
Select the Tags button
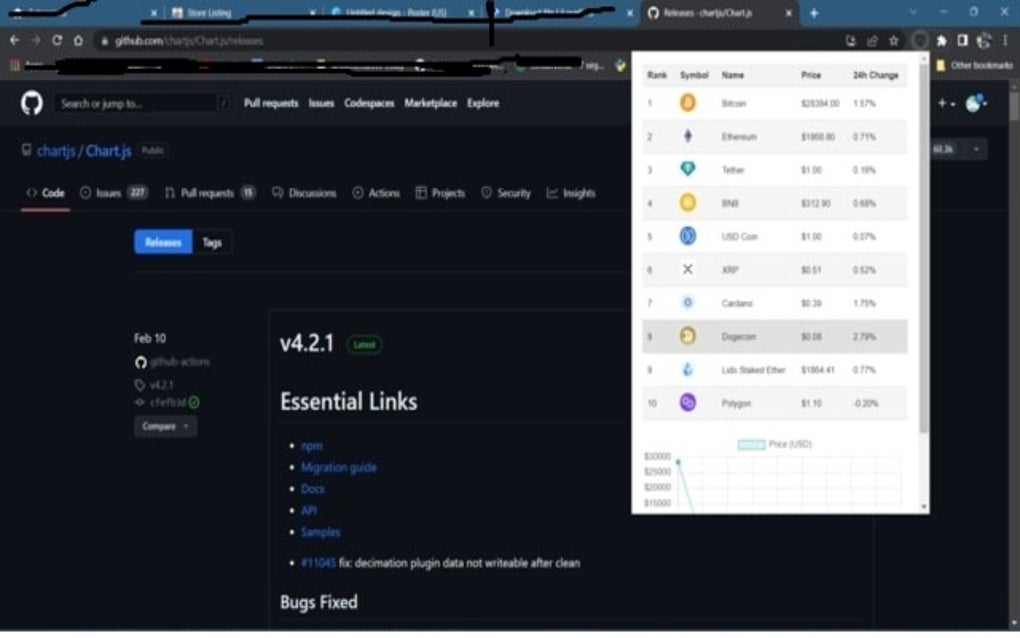click(x=212, y=242)
